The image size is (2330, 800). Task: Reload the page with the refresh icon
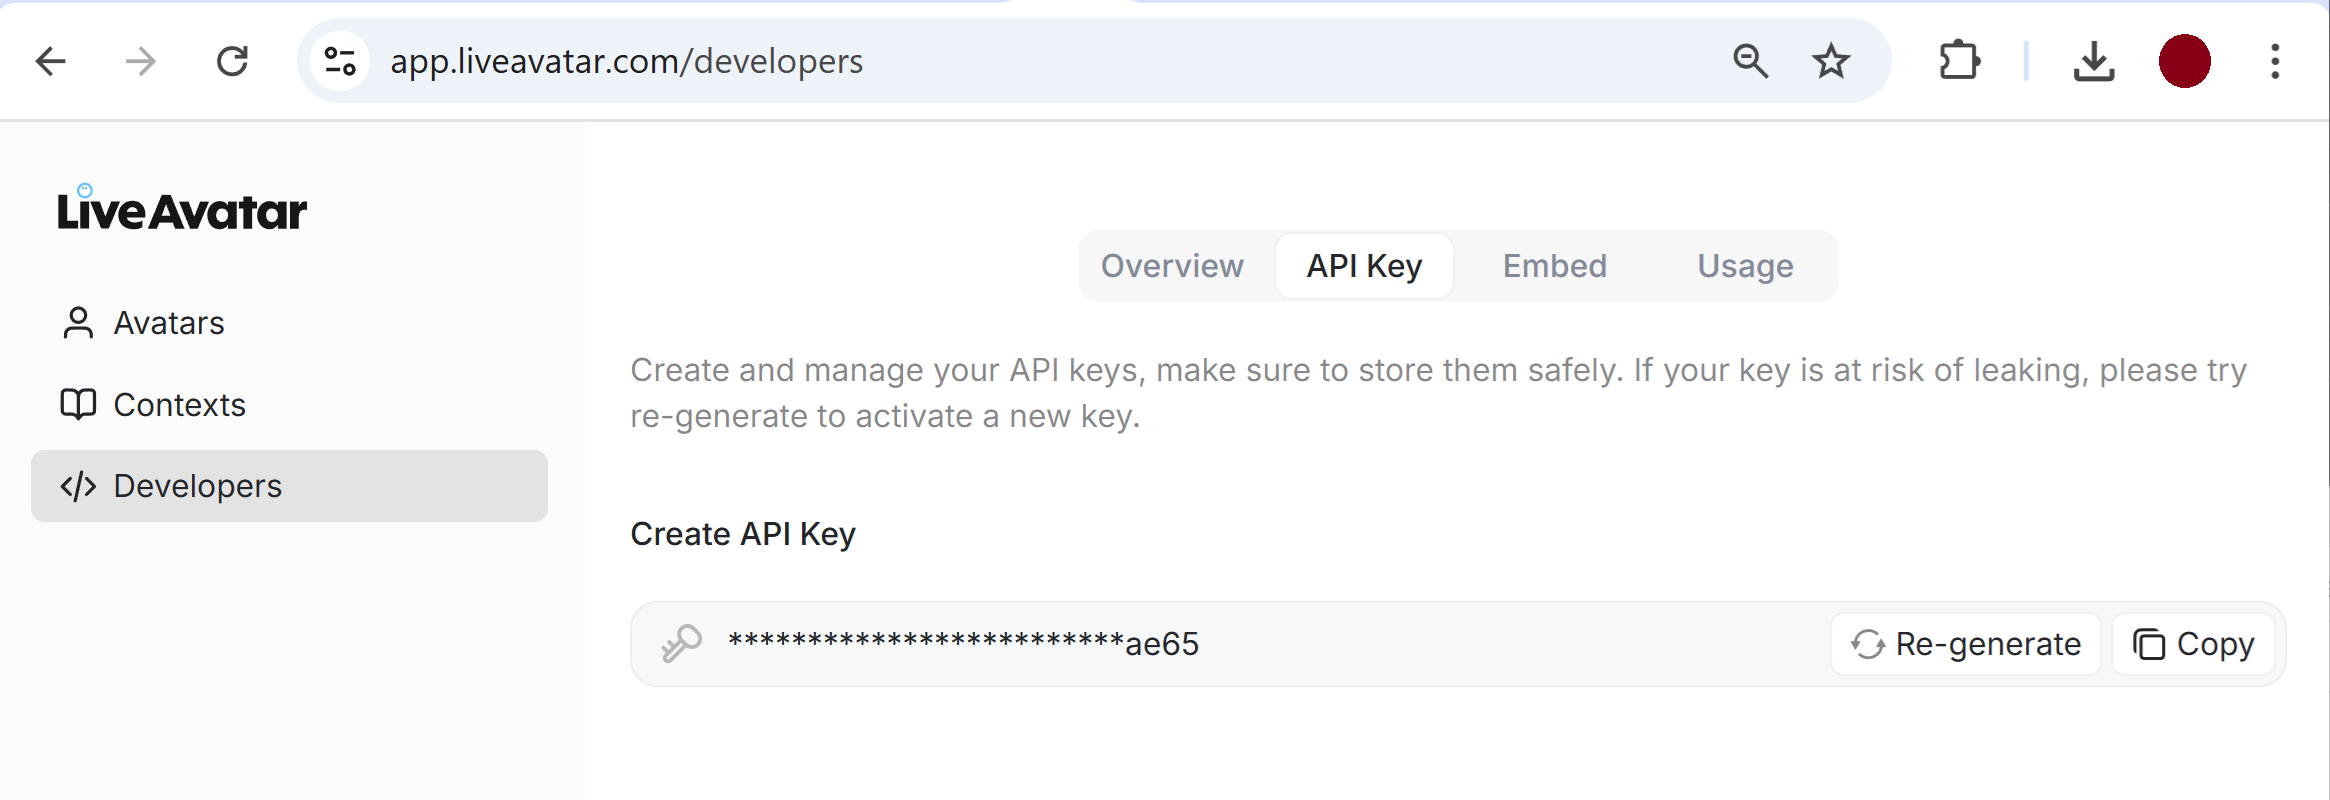[233, 61]
